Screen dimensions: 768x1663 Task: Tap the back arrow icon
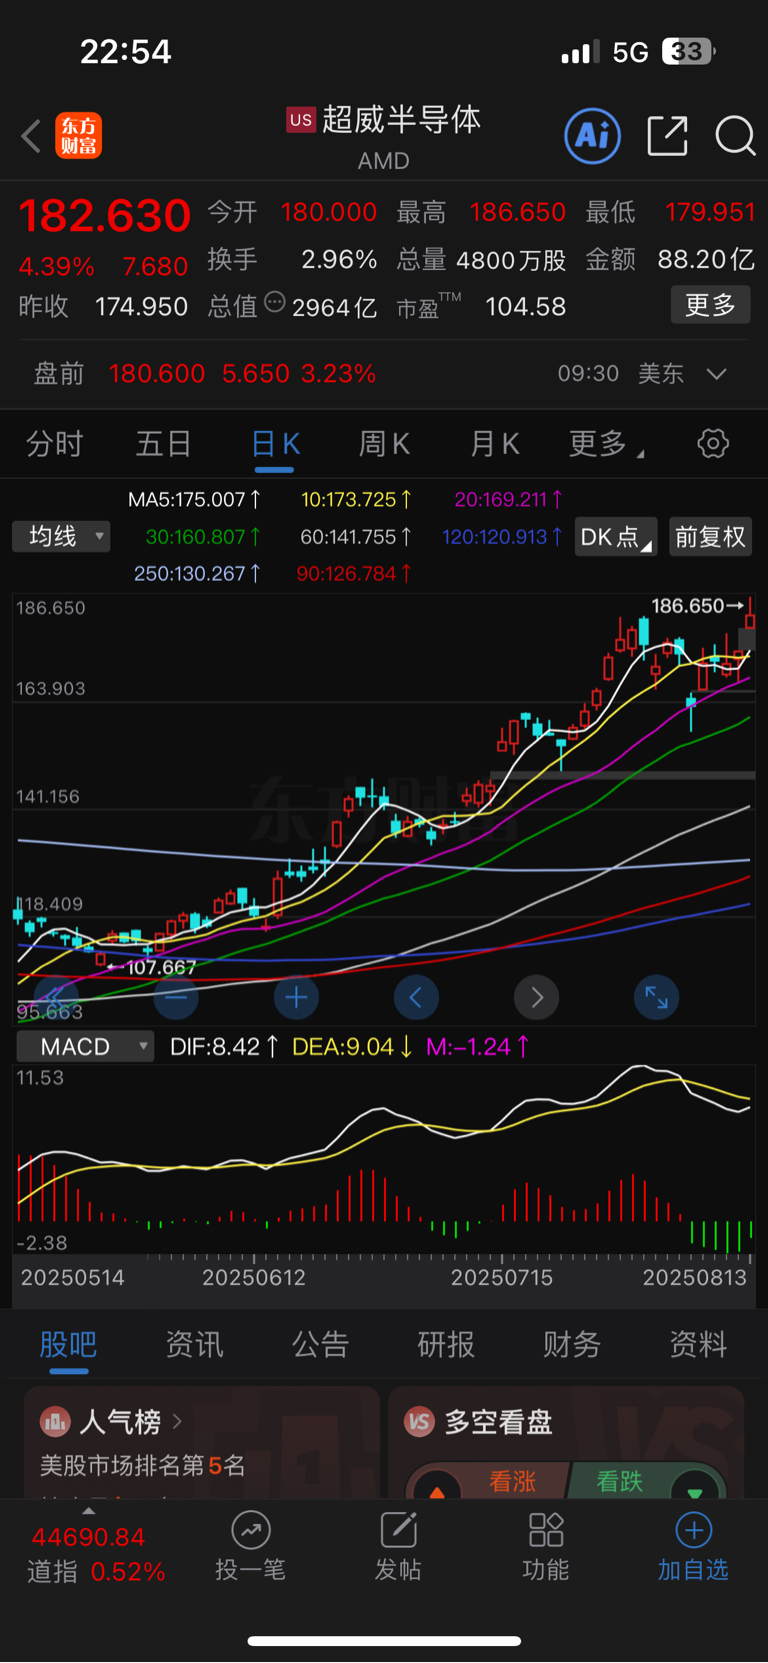pyautogui.click(x=31, y=136)
